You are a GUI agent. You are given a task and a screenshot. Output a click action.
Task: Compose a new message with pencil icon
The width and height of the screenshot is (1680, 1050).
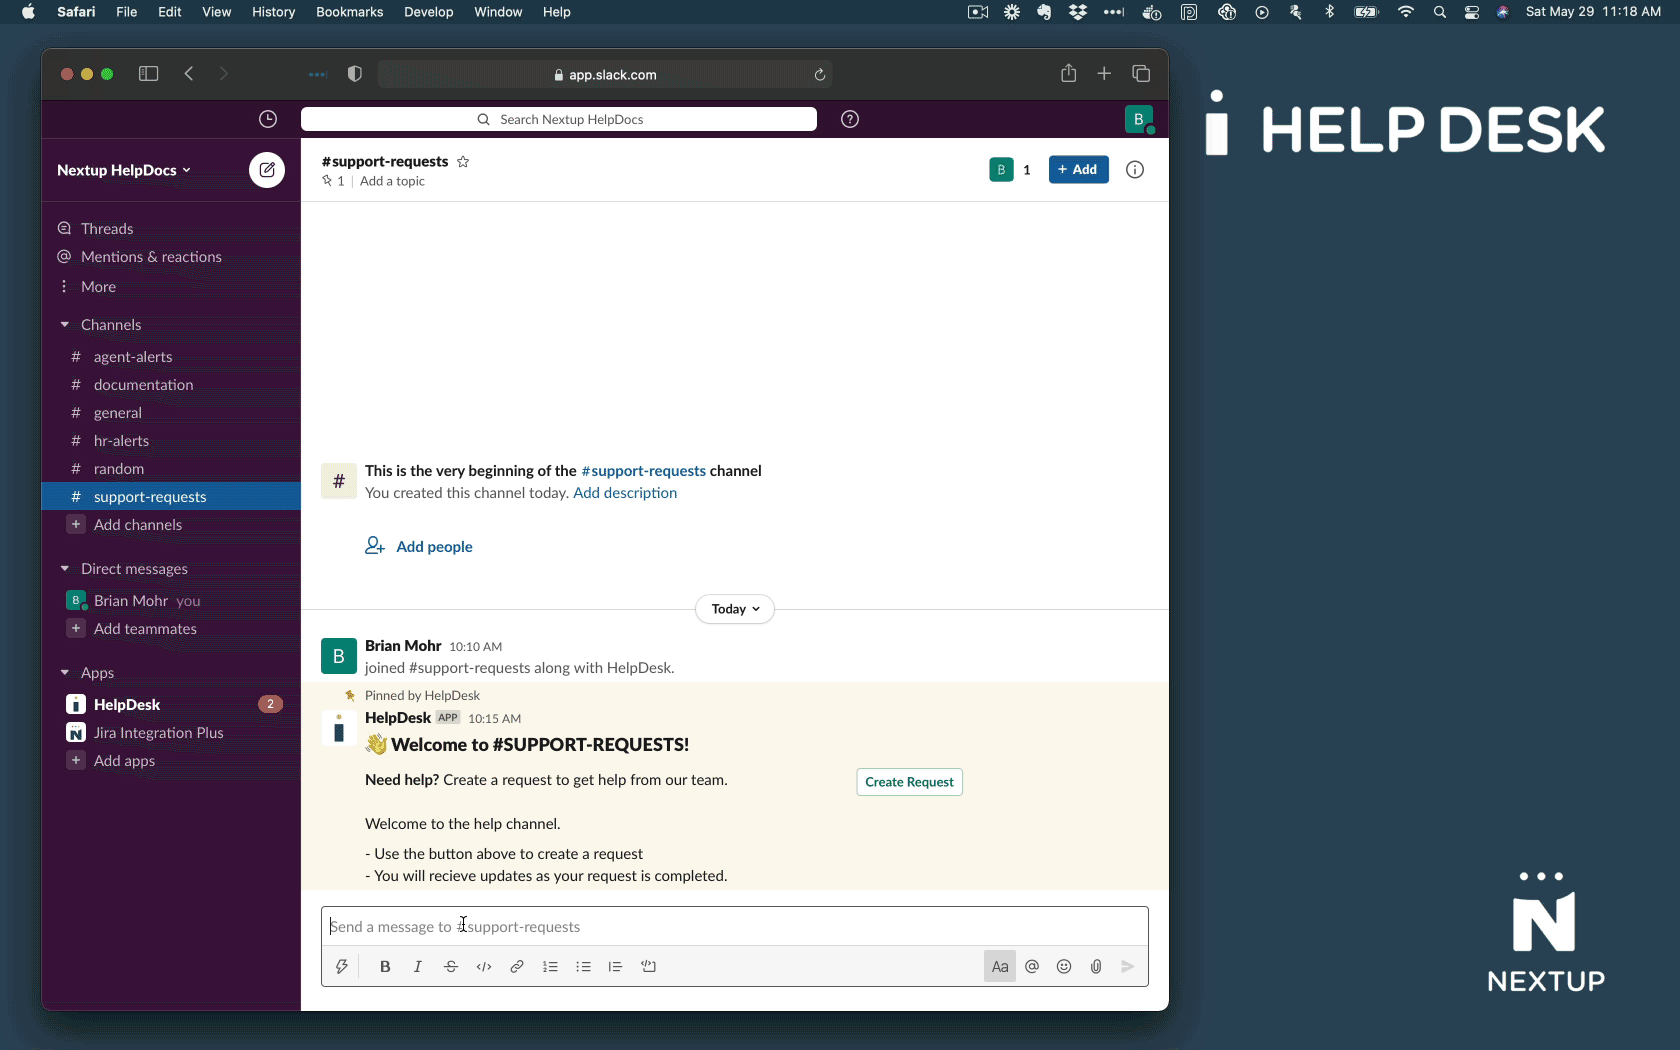point(267,170)
